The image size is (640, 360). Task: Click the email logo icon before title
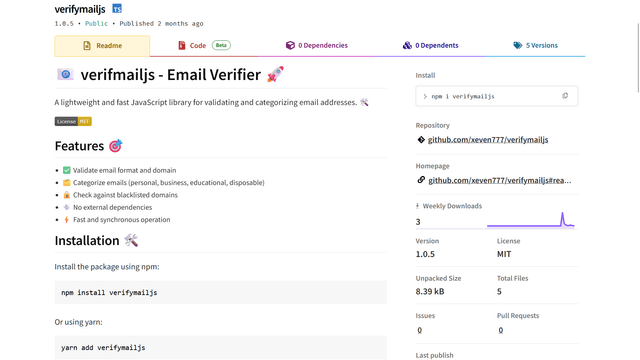[65, 74]
